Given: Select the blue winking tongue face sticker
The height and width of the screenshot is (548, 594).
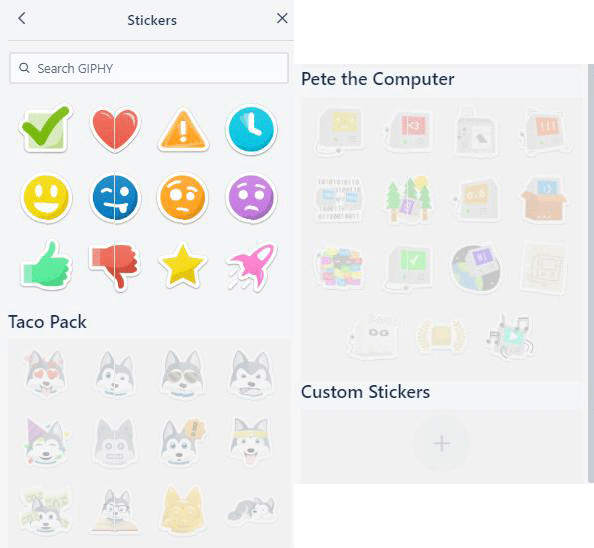Looking at the screenshot, I should coord(115,198).
